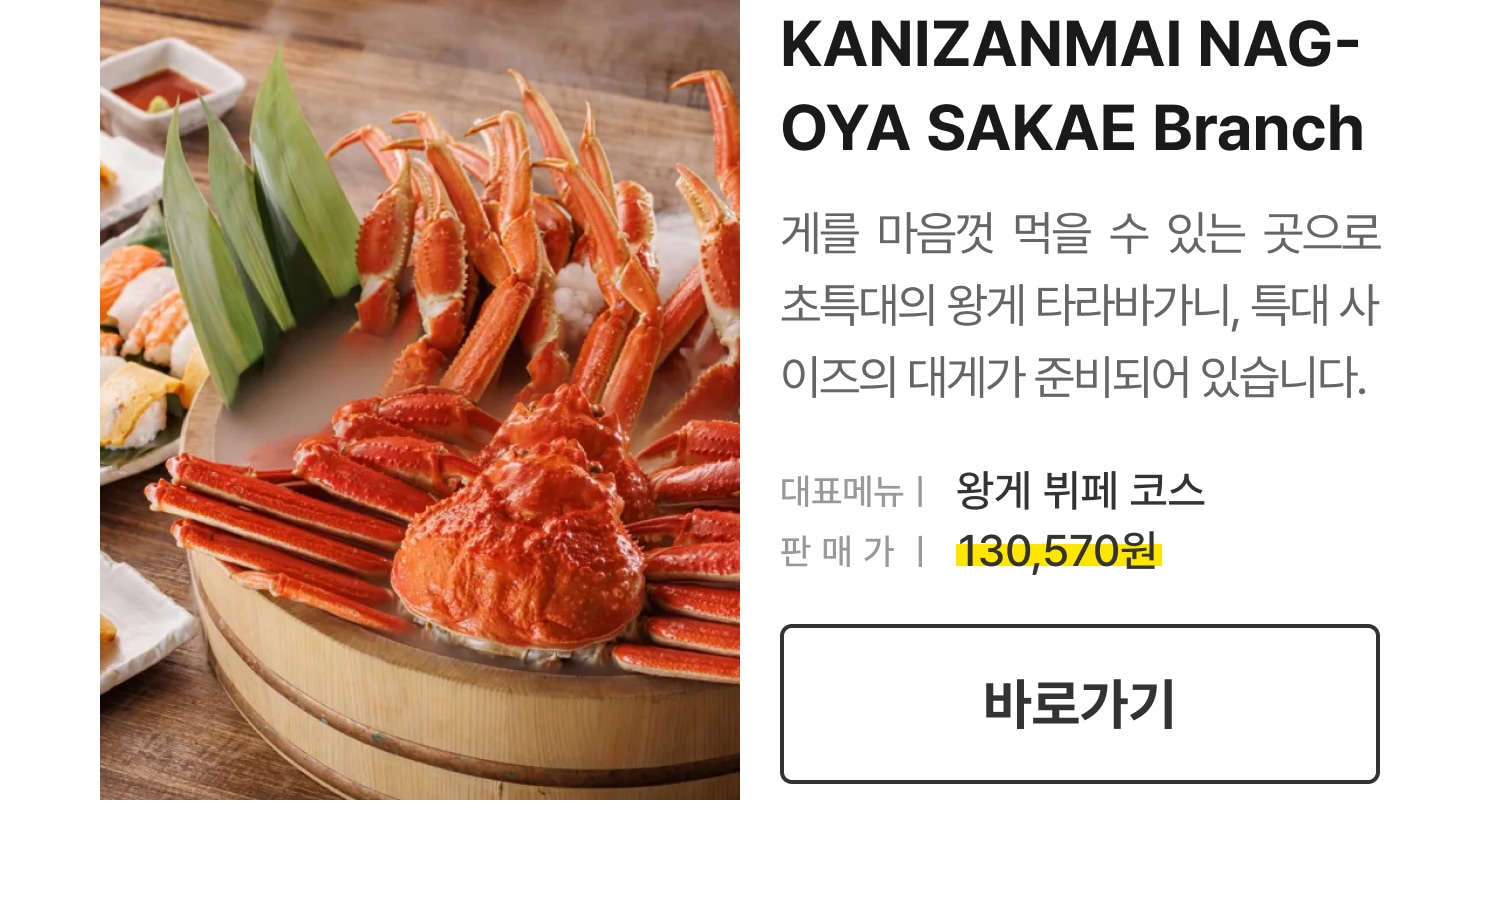1500x920 pixels.
Task: Select the crab platter photo
Action: point(420,400)
